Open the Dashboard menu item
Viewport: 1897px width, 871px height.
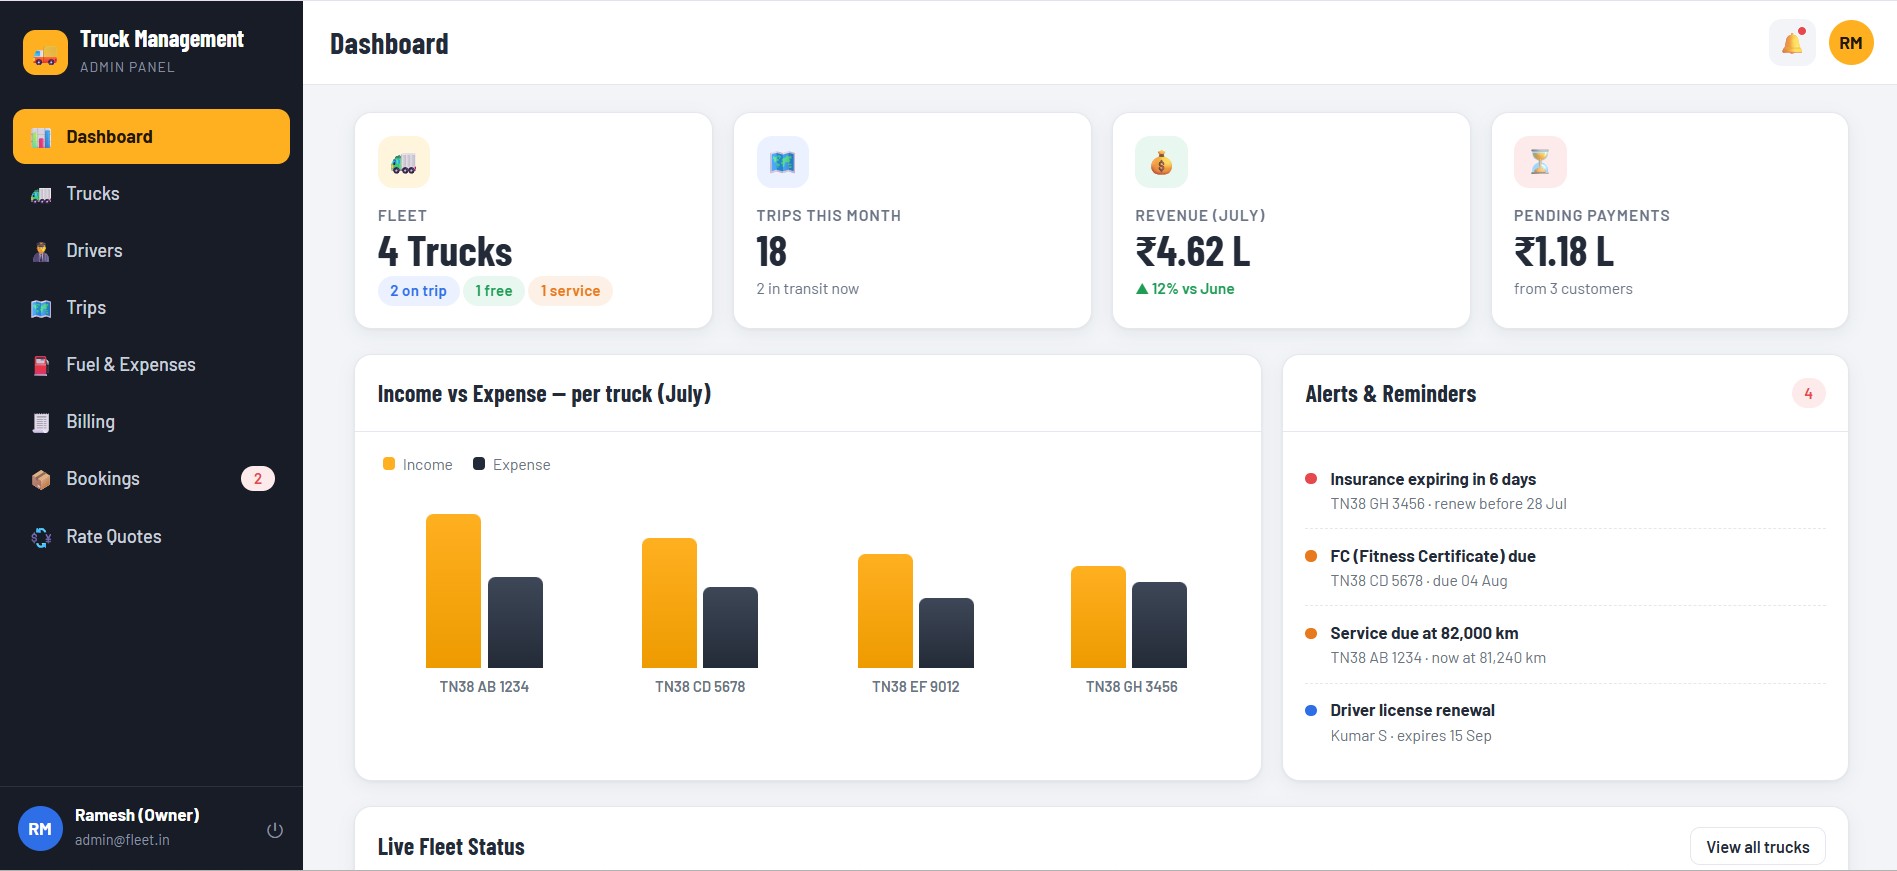(151, 137)
